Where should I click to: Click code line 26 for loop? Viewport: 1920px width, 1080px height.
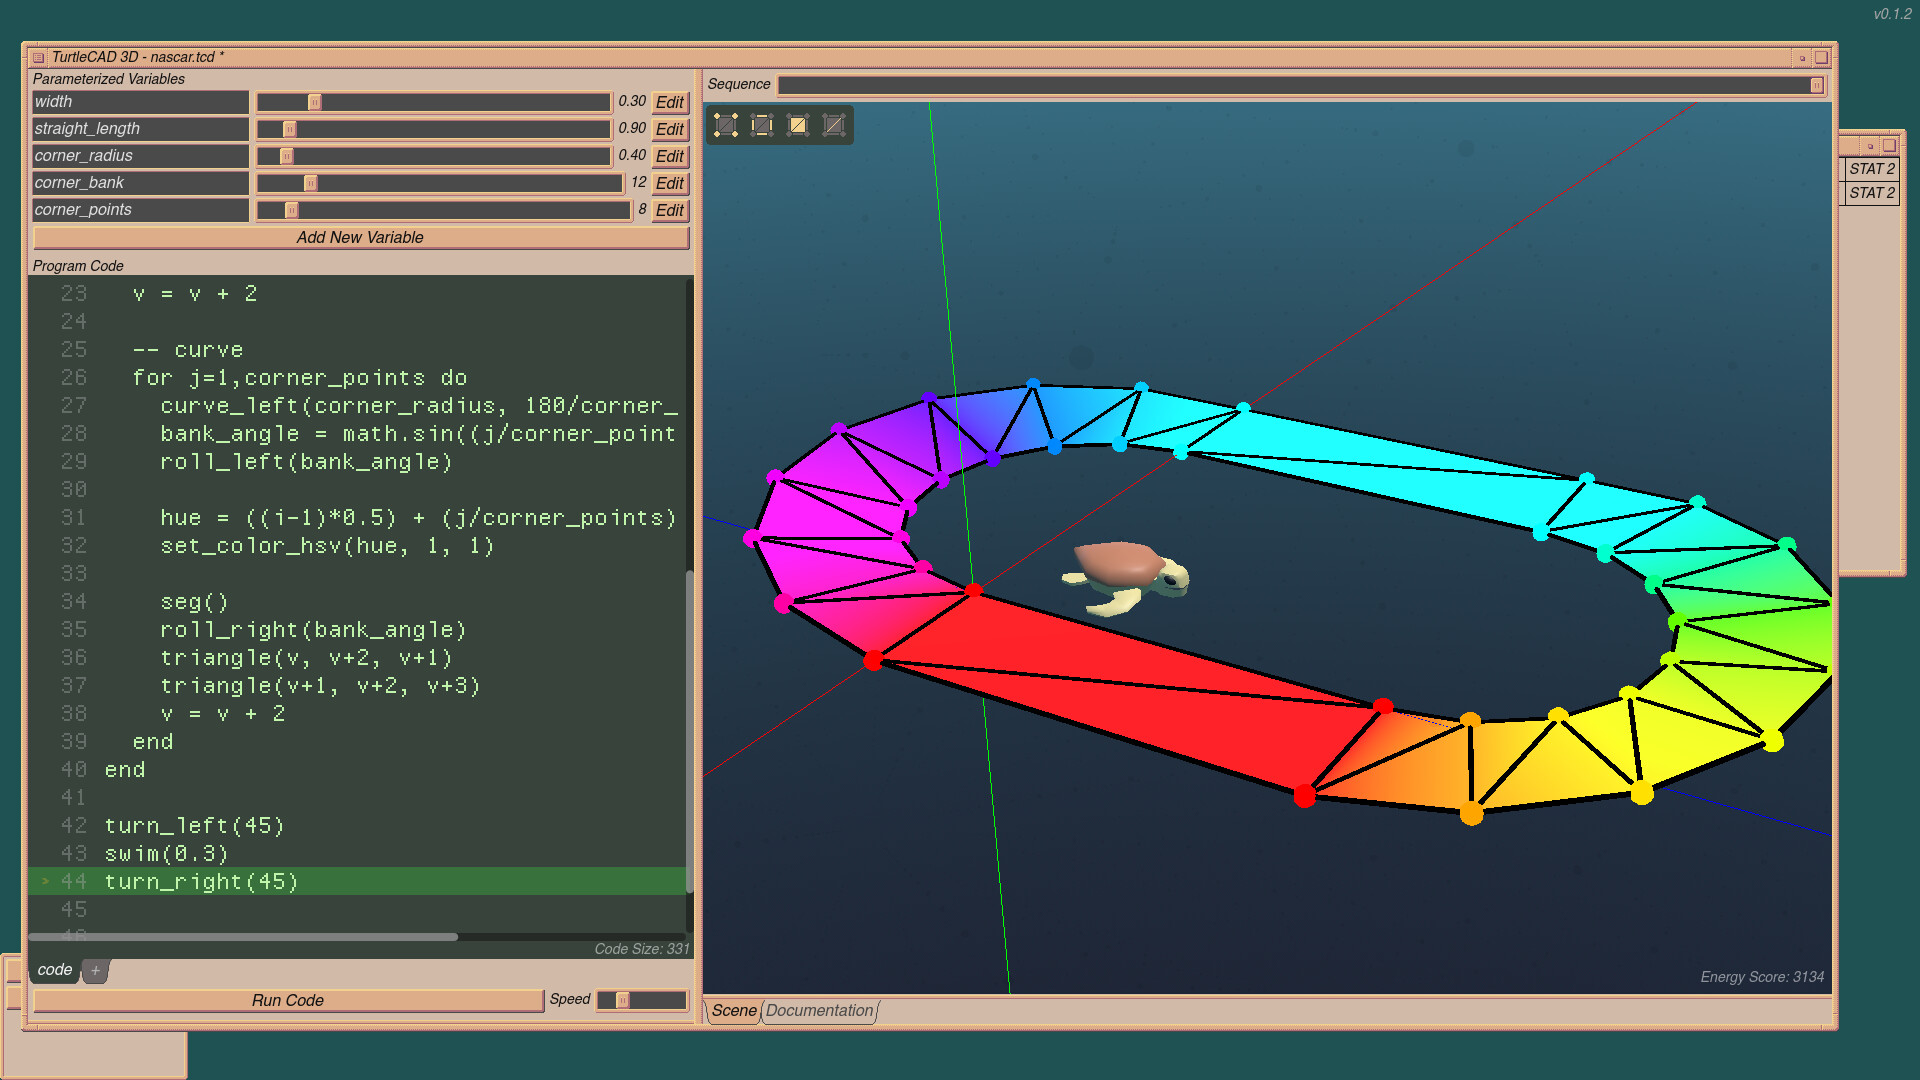[x=299, y=377]
